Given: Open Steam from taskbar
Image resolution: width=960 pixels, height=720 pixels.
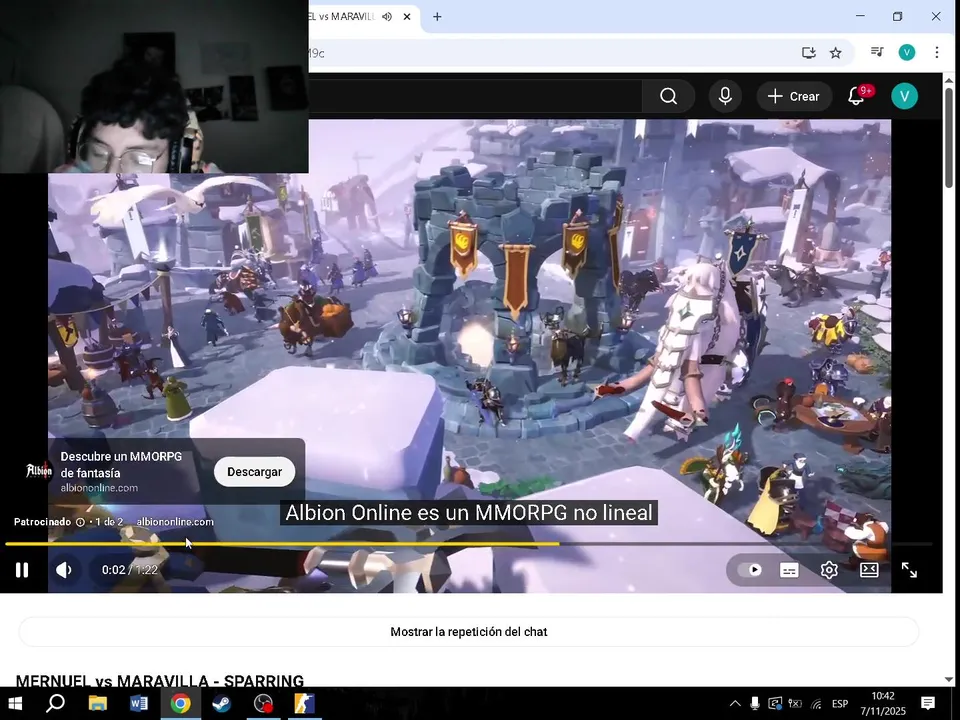Looking at the screenshot, I should click(x=222, y=703).
